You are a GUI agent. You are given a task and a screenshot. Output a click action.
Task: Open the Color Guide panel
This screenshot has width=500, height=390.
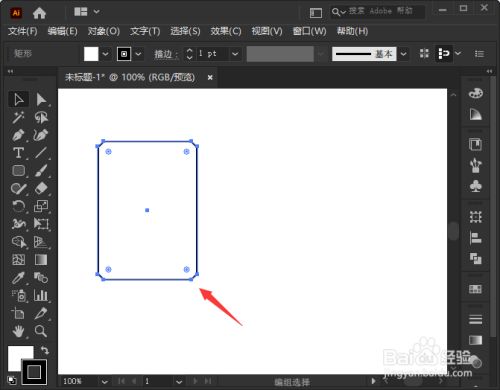tap(475, 114)
